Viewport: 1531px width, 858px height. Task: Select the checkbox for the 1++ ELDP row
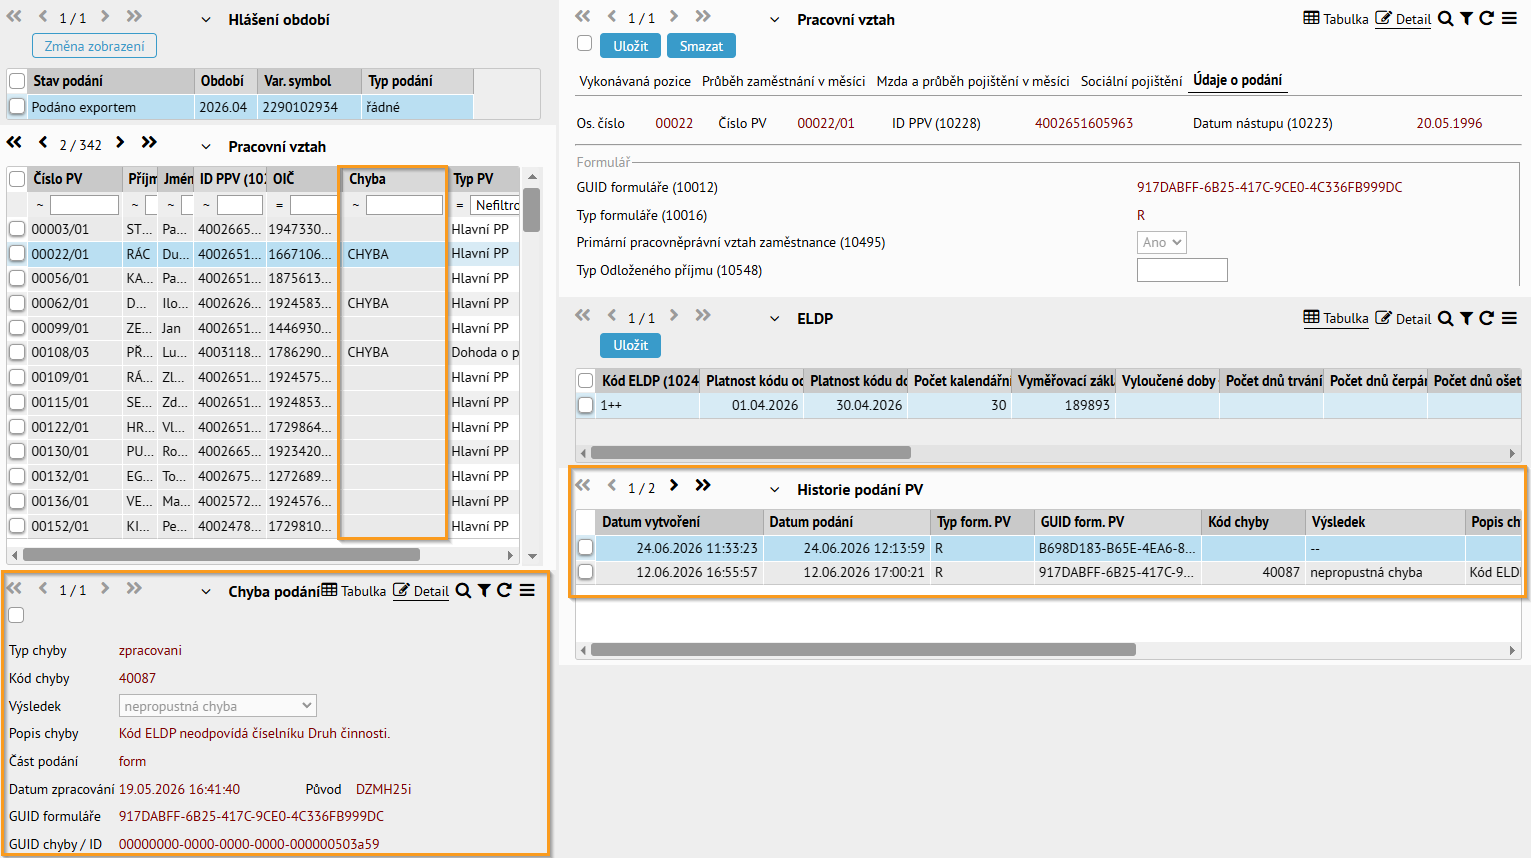click(586, 405)
